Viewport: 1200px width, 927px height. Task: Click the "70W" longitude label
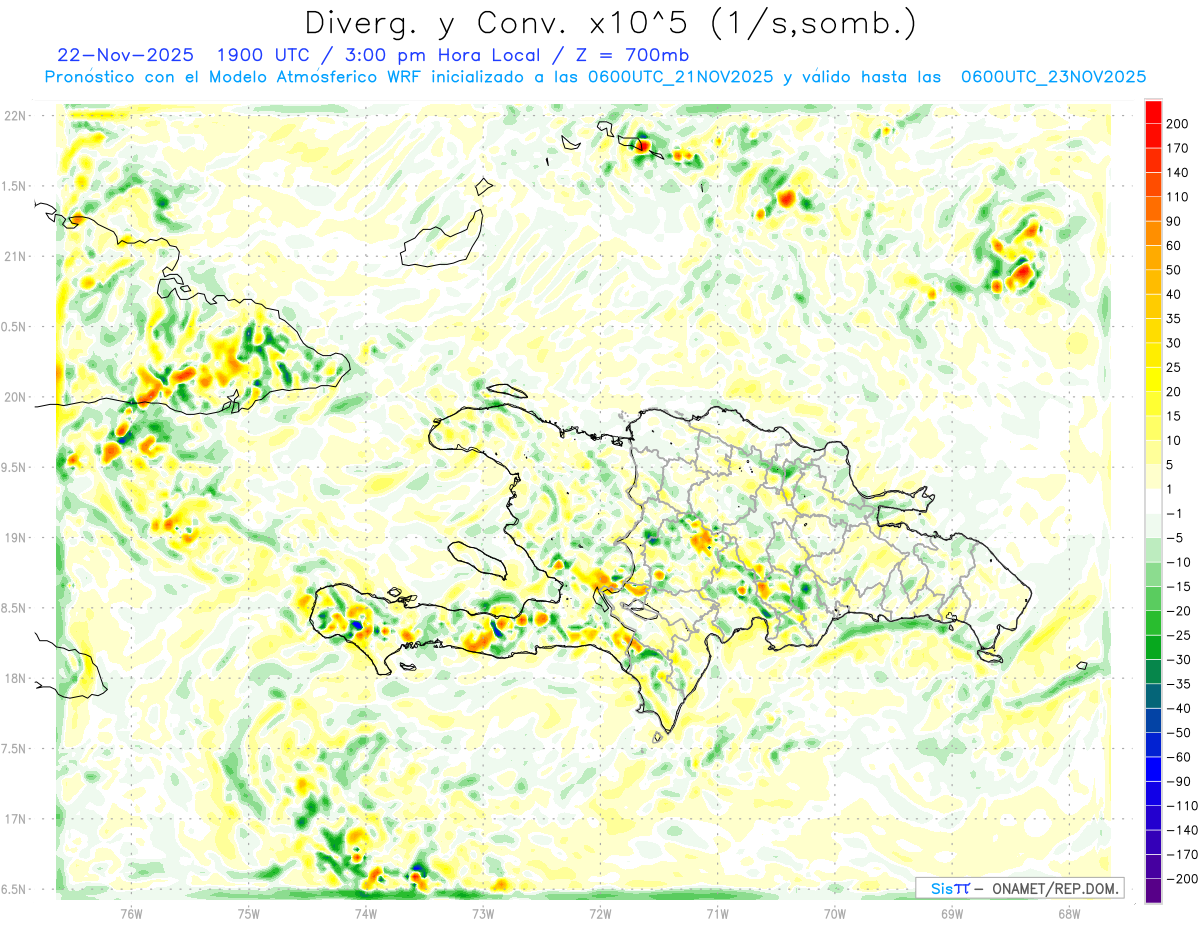coord(835,913)
